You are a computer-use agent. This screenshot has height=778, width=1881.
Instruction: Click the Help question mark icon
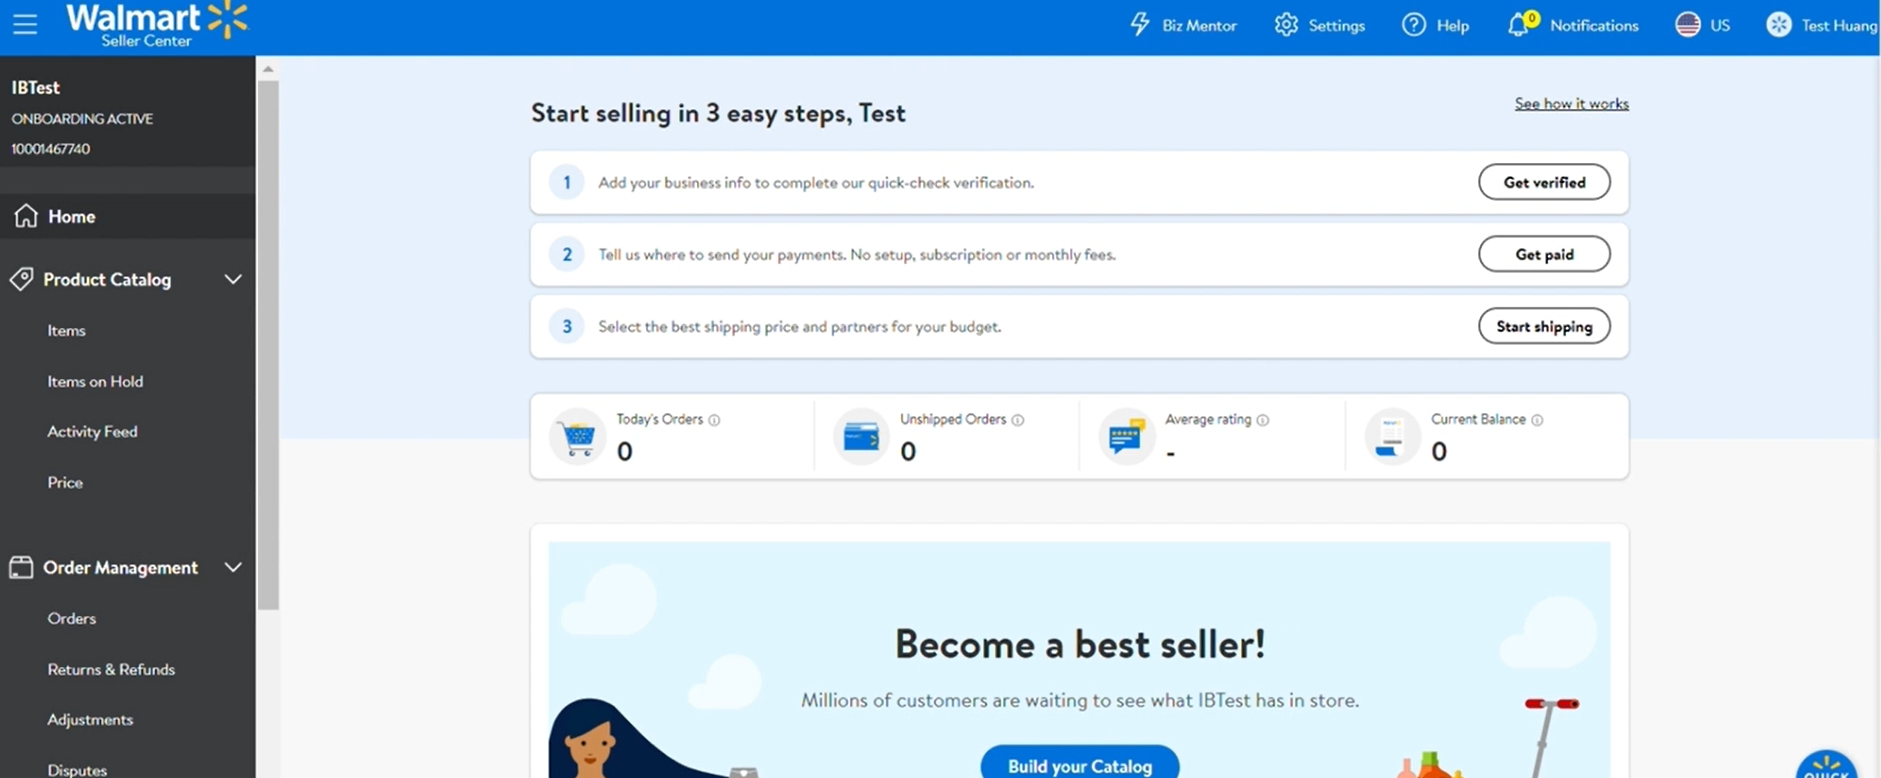(1413, 25)
